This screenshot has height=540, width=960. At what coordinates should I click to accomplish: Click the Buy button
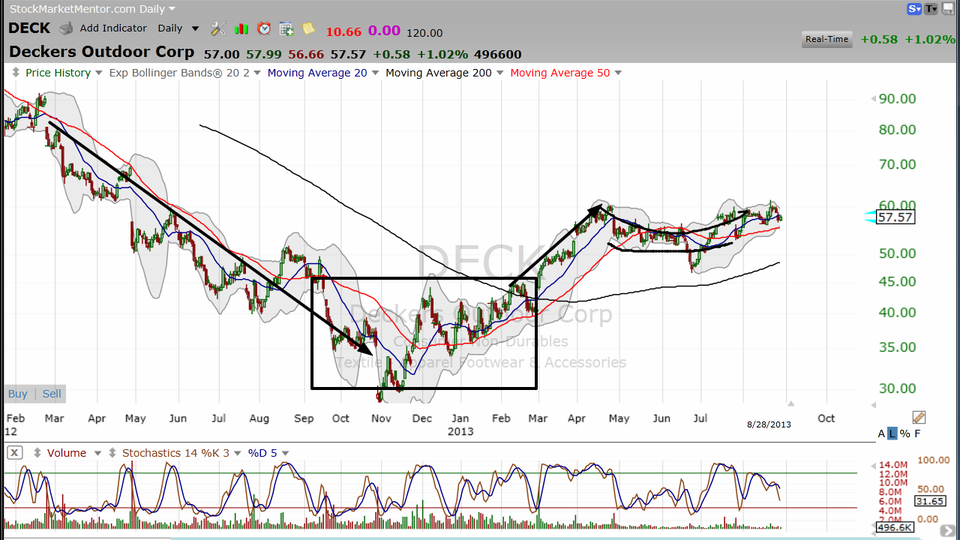tap(18, 394)
